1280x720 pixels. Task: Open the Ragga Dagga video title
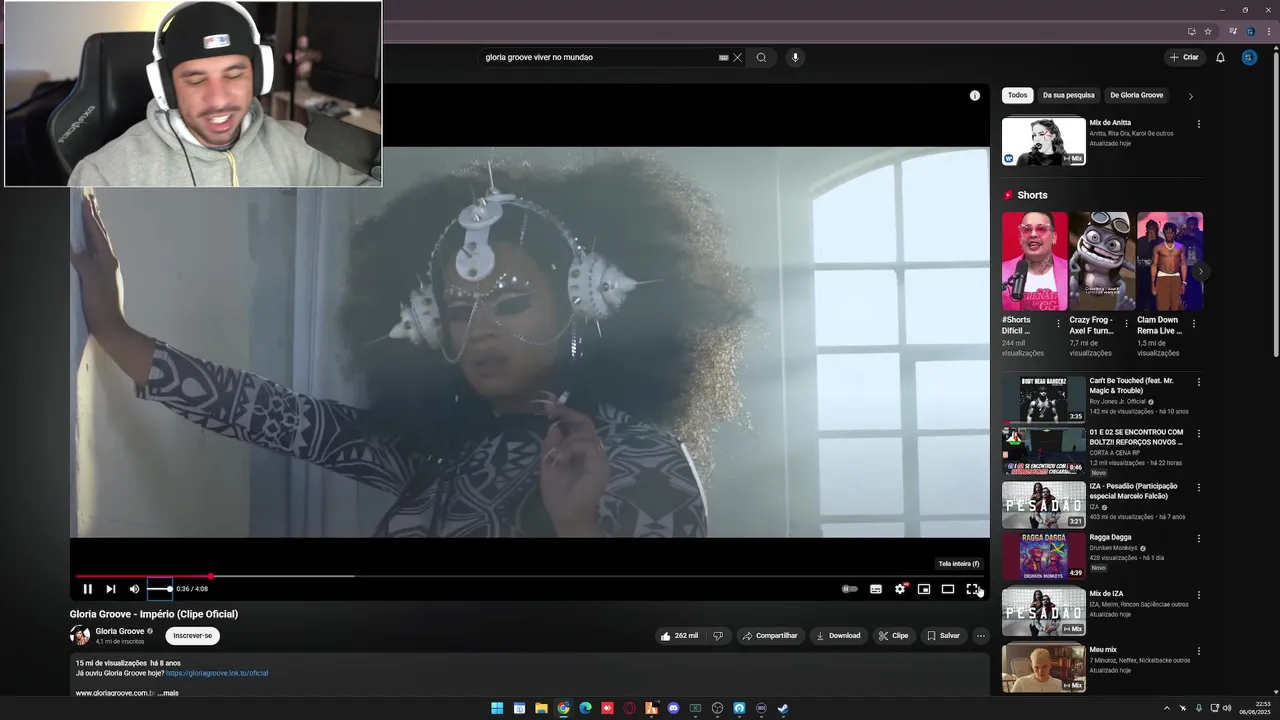[1110, 537]
